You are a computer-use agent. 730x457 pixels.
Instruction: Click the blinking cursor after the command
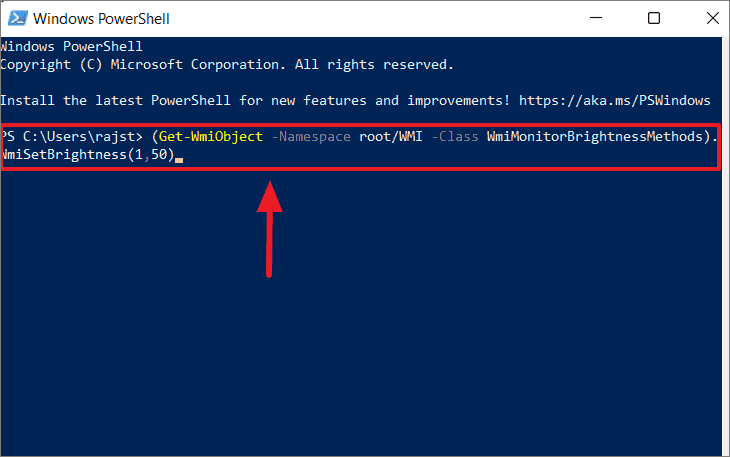coord(179,160)
